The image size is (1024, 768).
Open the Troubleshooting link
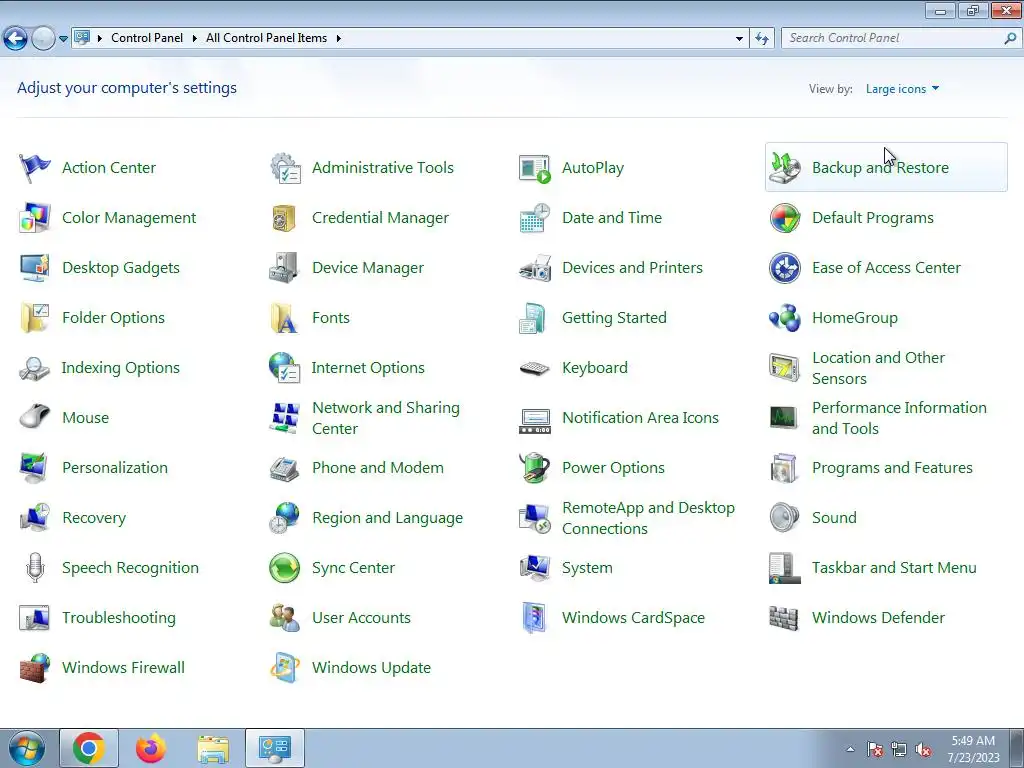(x=119, y=618)
